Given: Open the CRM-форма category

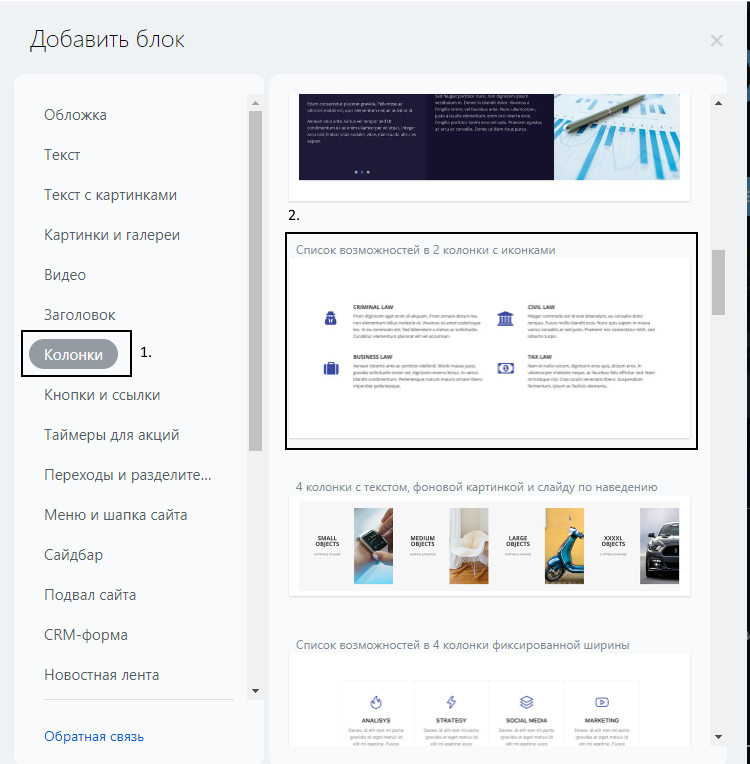Looking at the screenshot, I should (86, 635).
